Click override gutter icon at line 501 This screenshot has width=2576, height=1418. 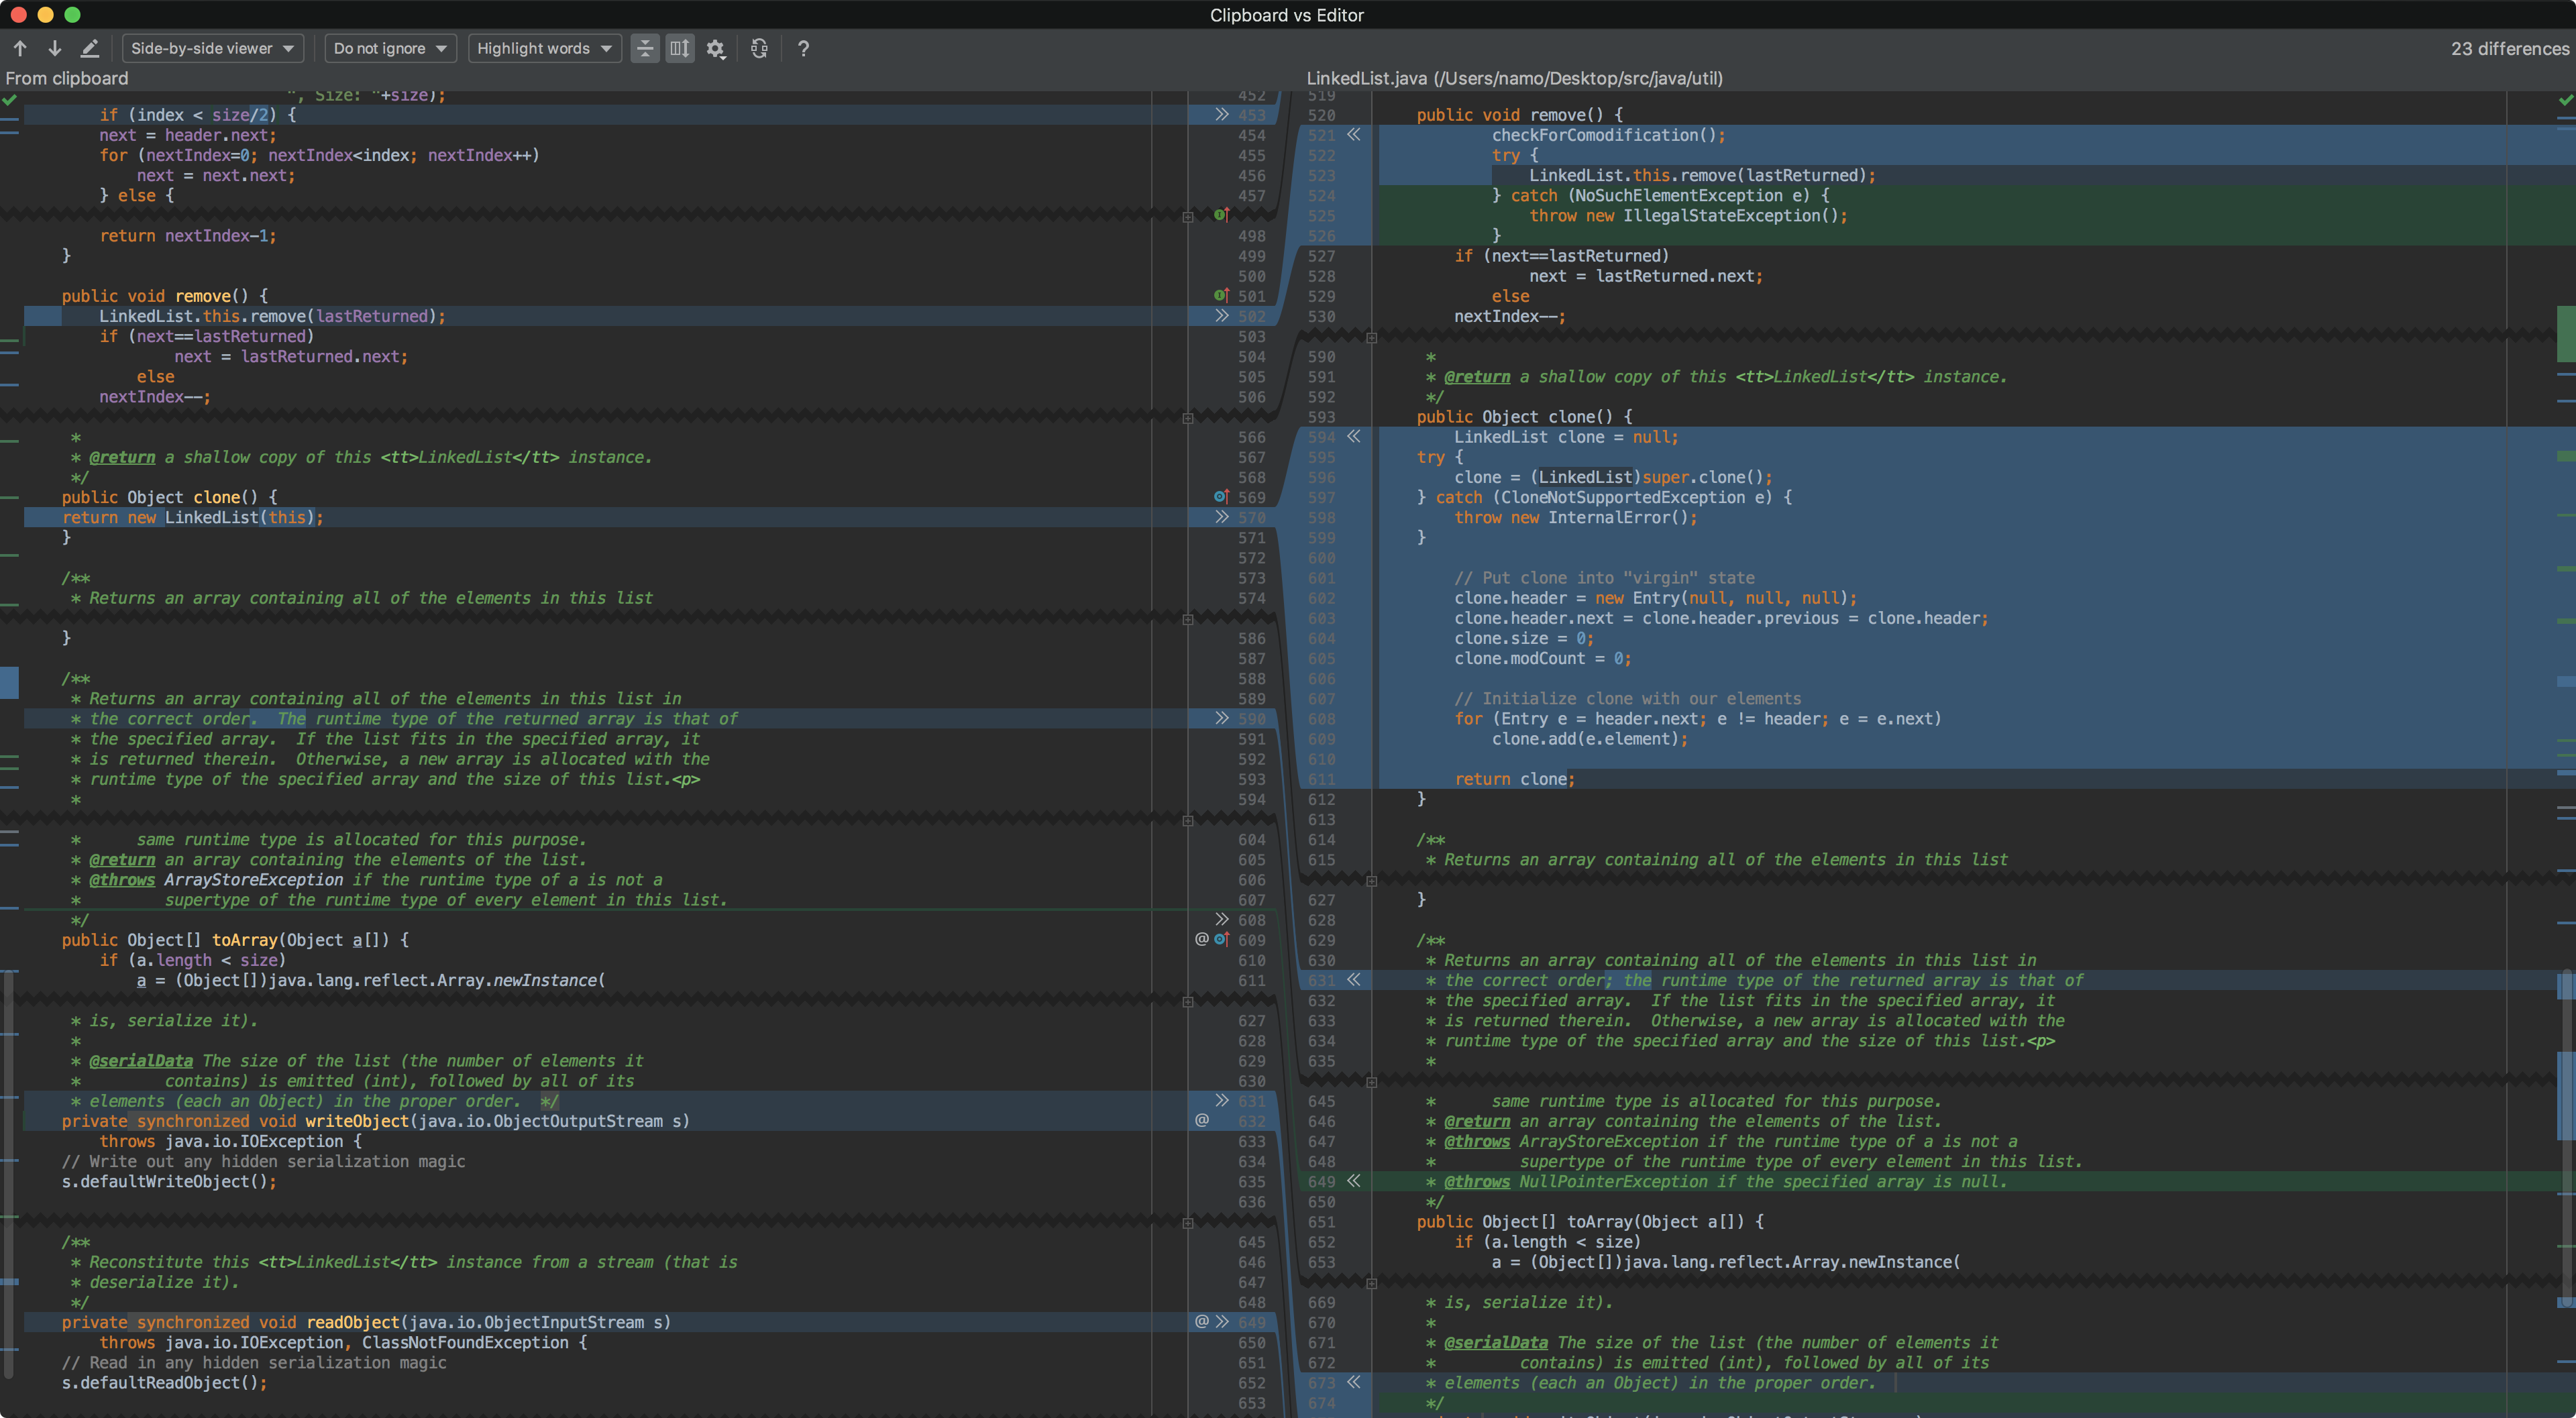(1221, 296)
